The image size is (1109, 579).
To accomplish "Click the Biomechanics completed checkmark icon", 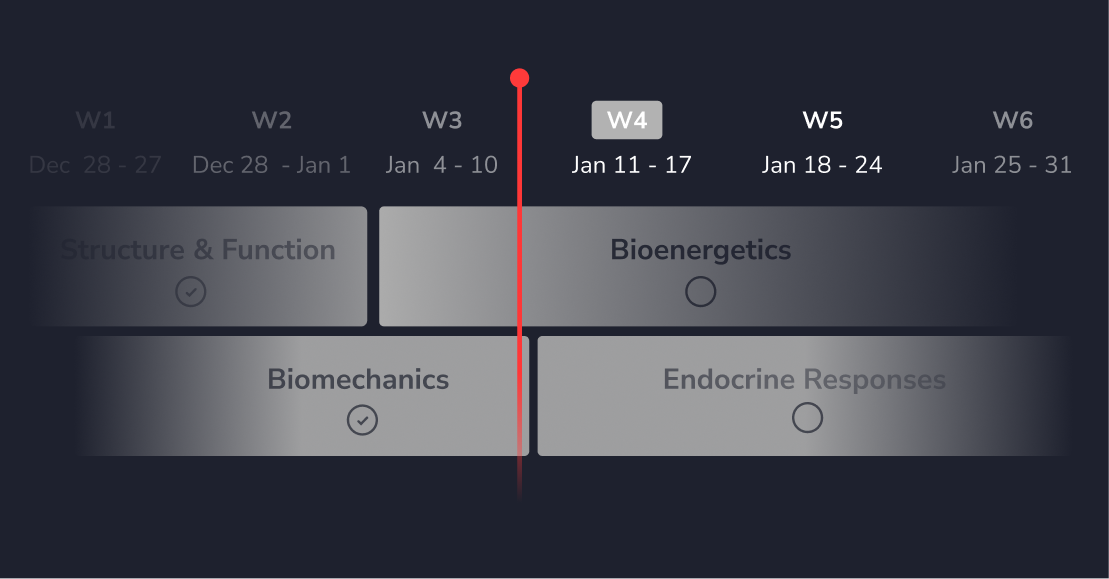I will point(362,421).
